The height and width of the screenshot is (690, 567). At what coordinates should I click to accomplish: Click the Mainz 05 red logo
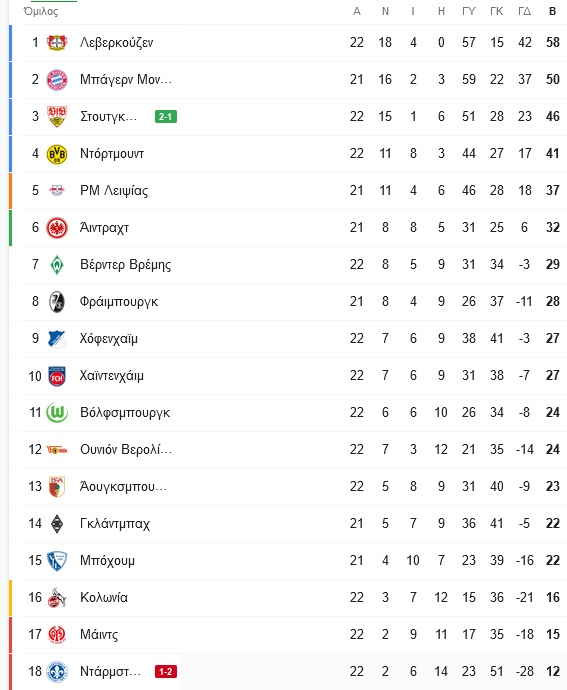click(57, 635)
